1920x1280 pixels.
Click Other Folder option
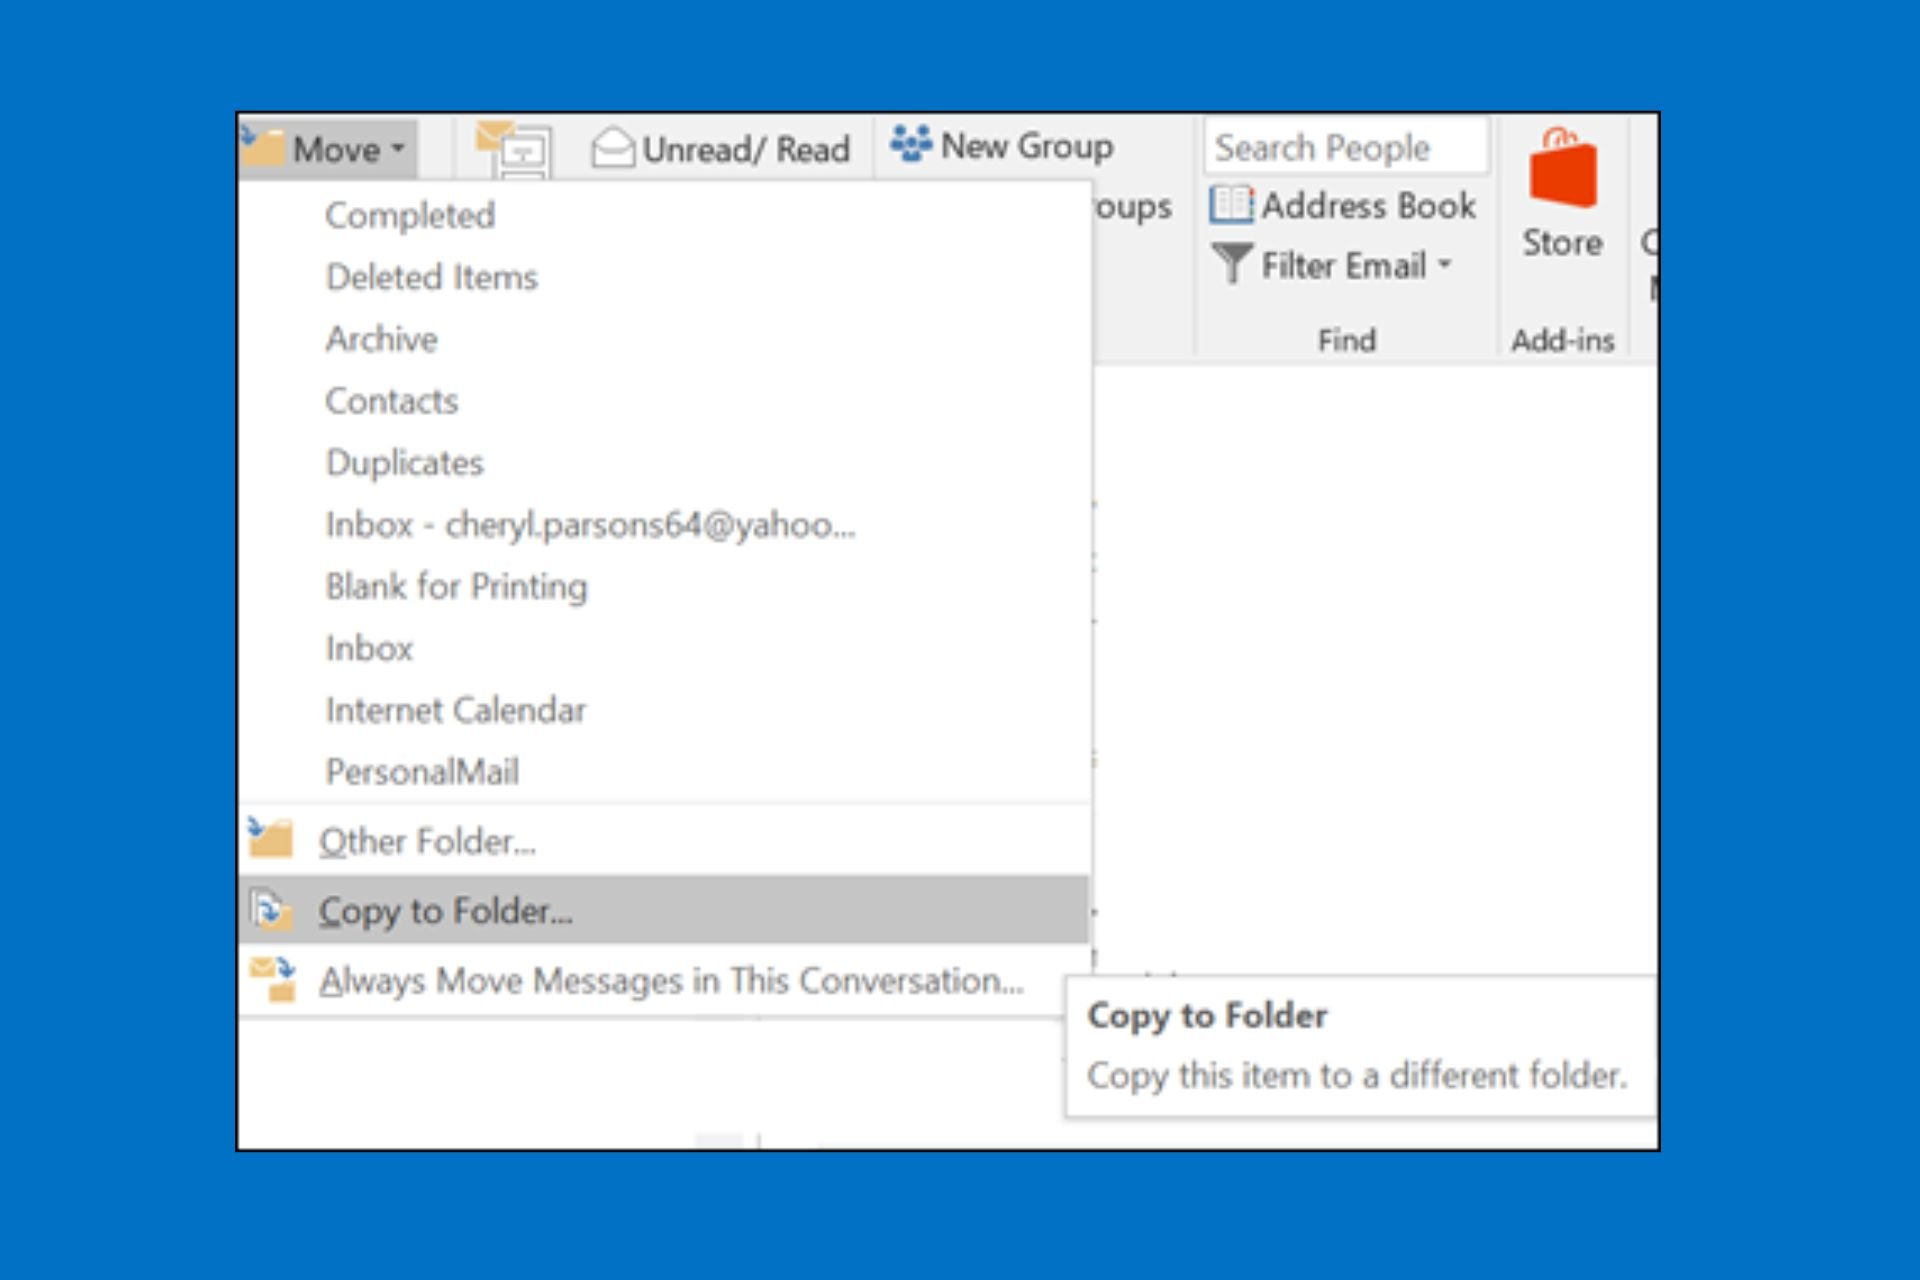[x=427, y=841]
